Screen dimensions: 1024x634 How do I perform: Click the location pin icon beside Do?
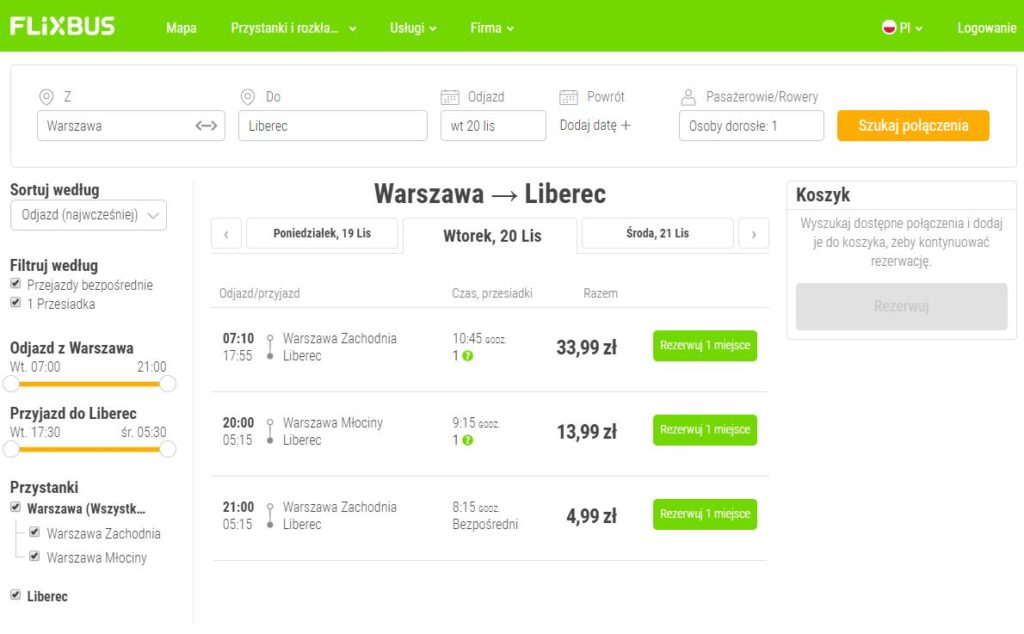tap(248, 97)
